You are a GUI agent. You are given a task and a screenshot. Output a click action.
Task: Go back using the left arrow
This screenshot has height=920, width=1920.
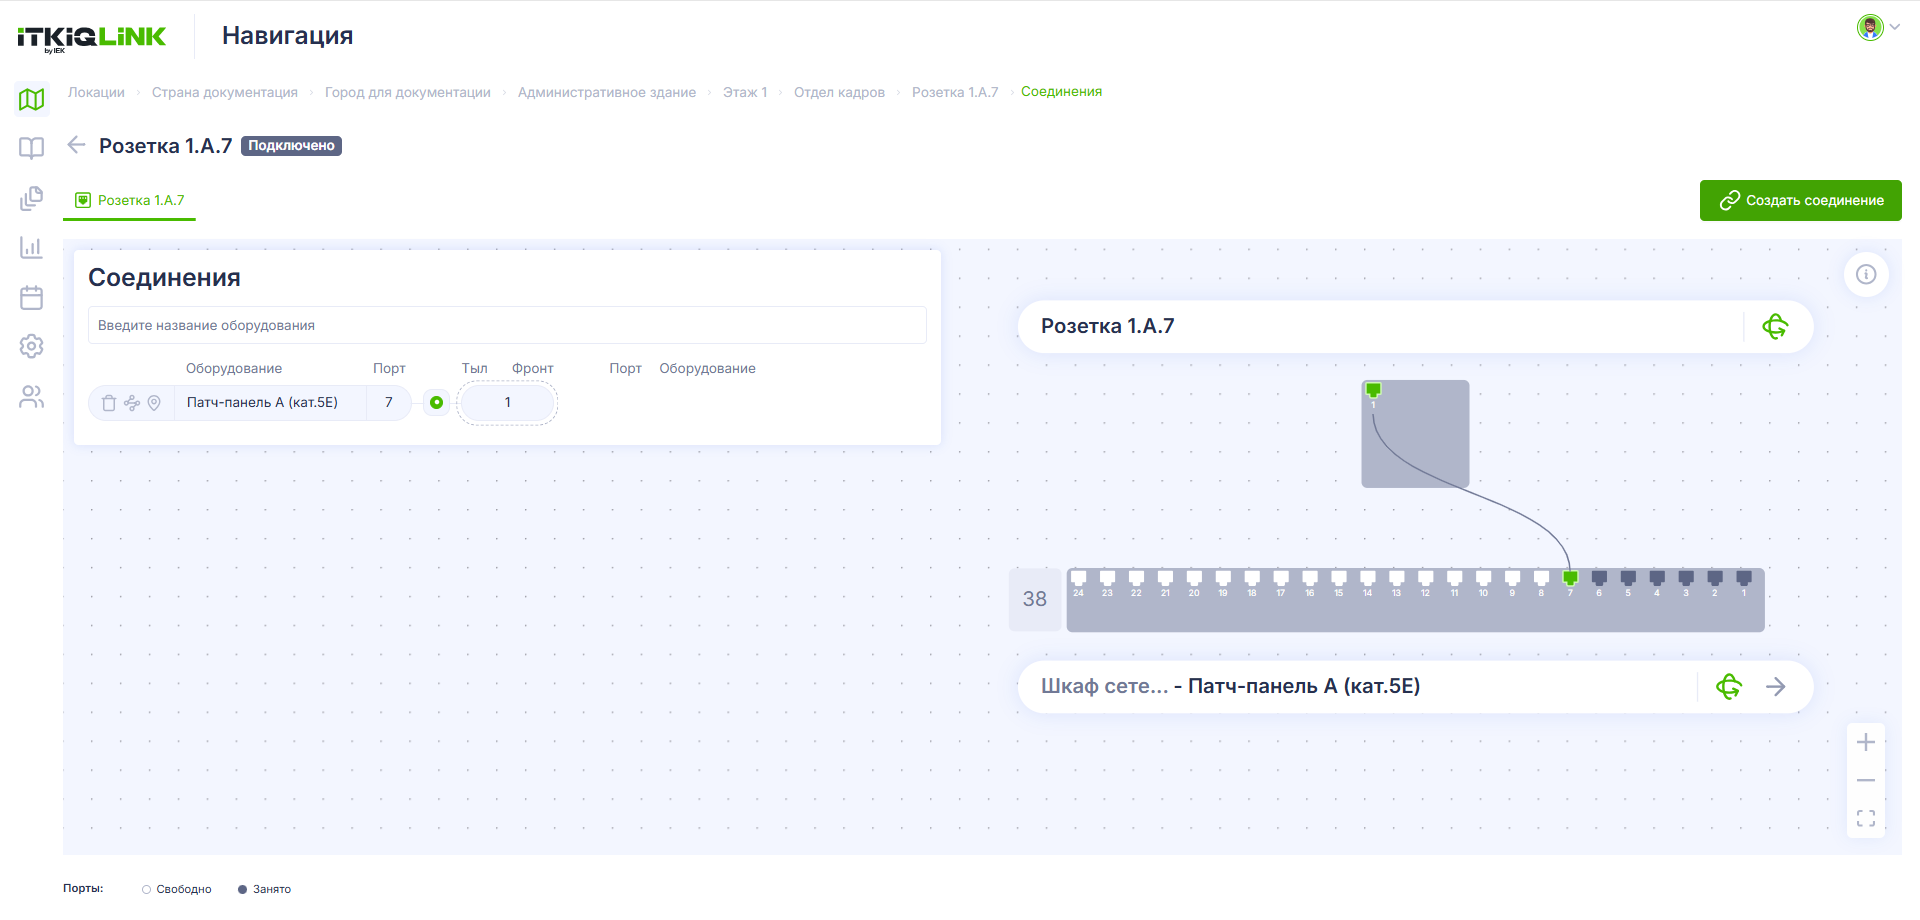coord(77,145)
